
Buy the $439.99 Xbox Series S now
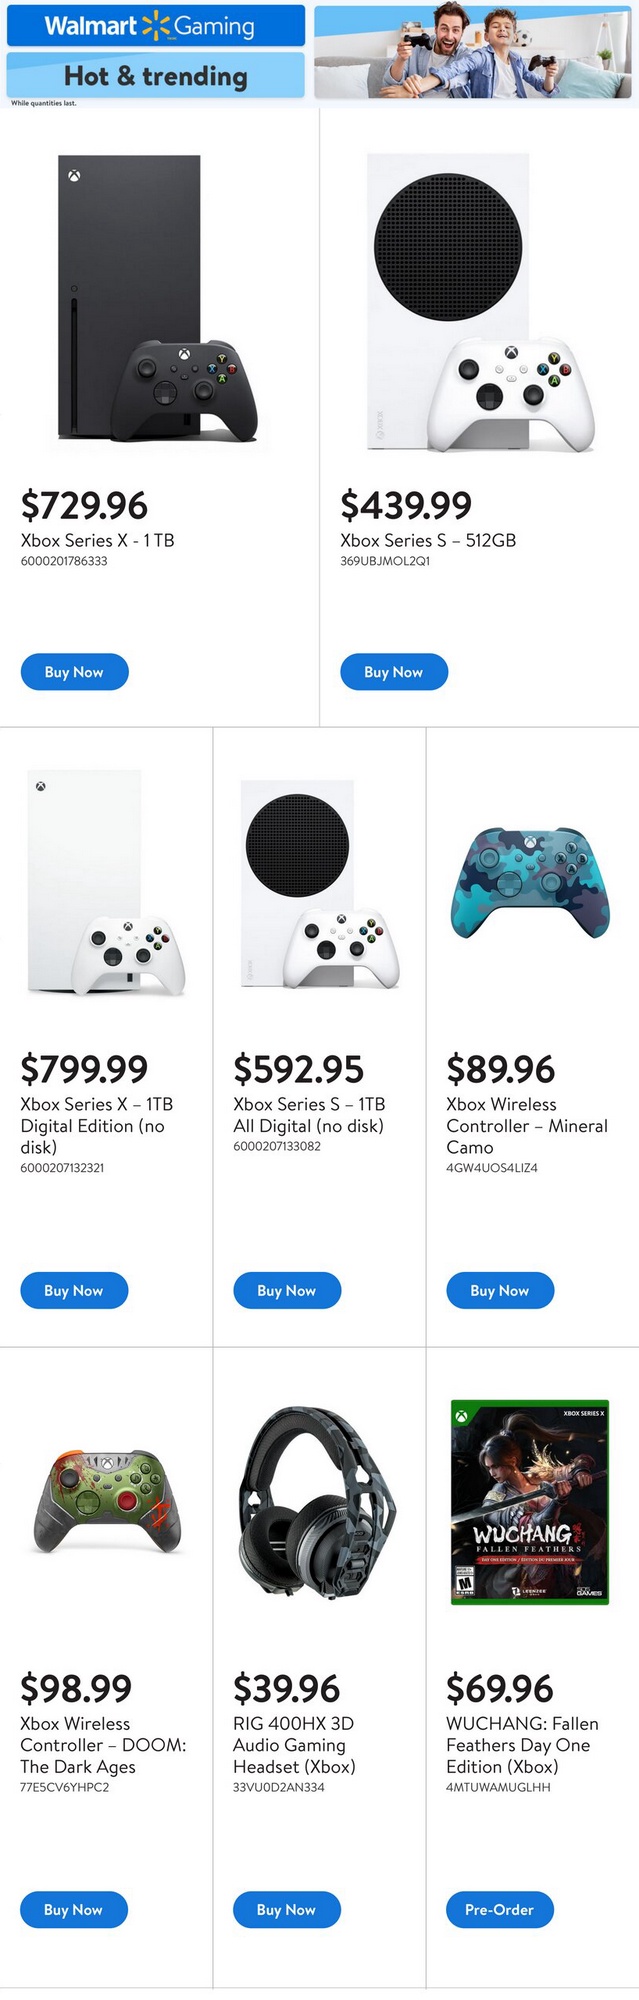pyautogui.click(x=393, y=672)
